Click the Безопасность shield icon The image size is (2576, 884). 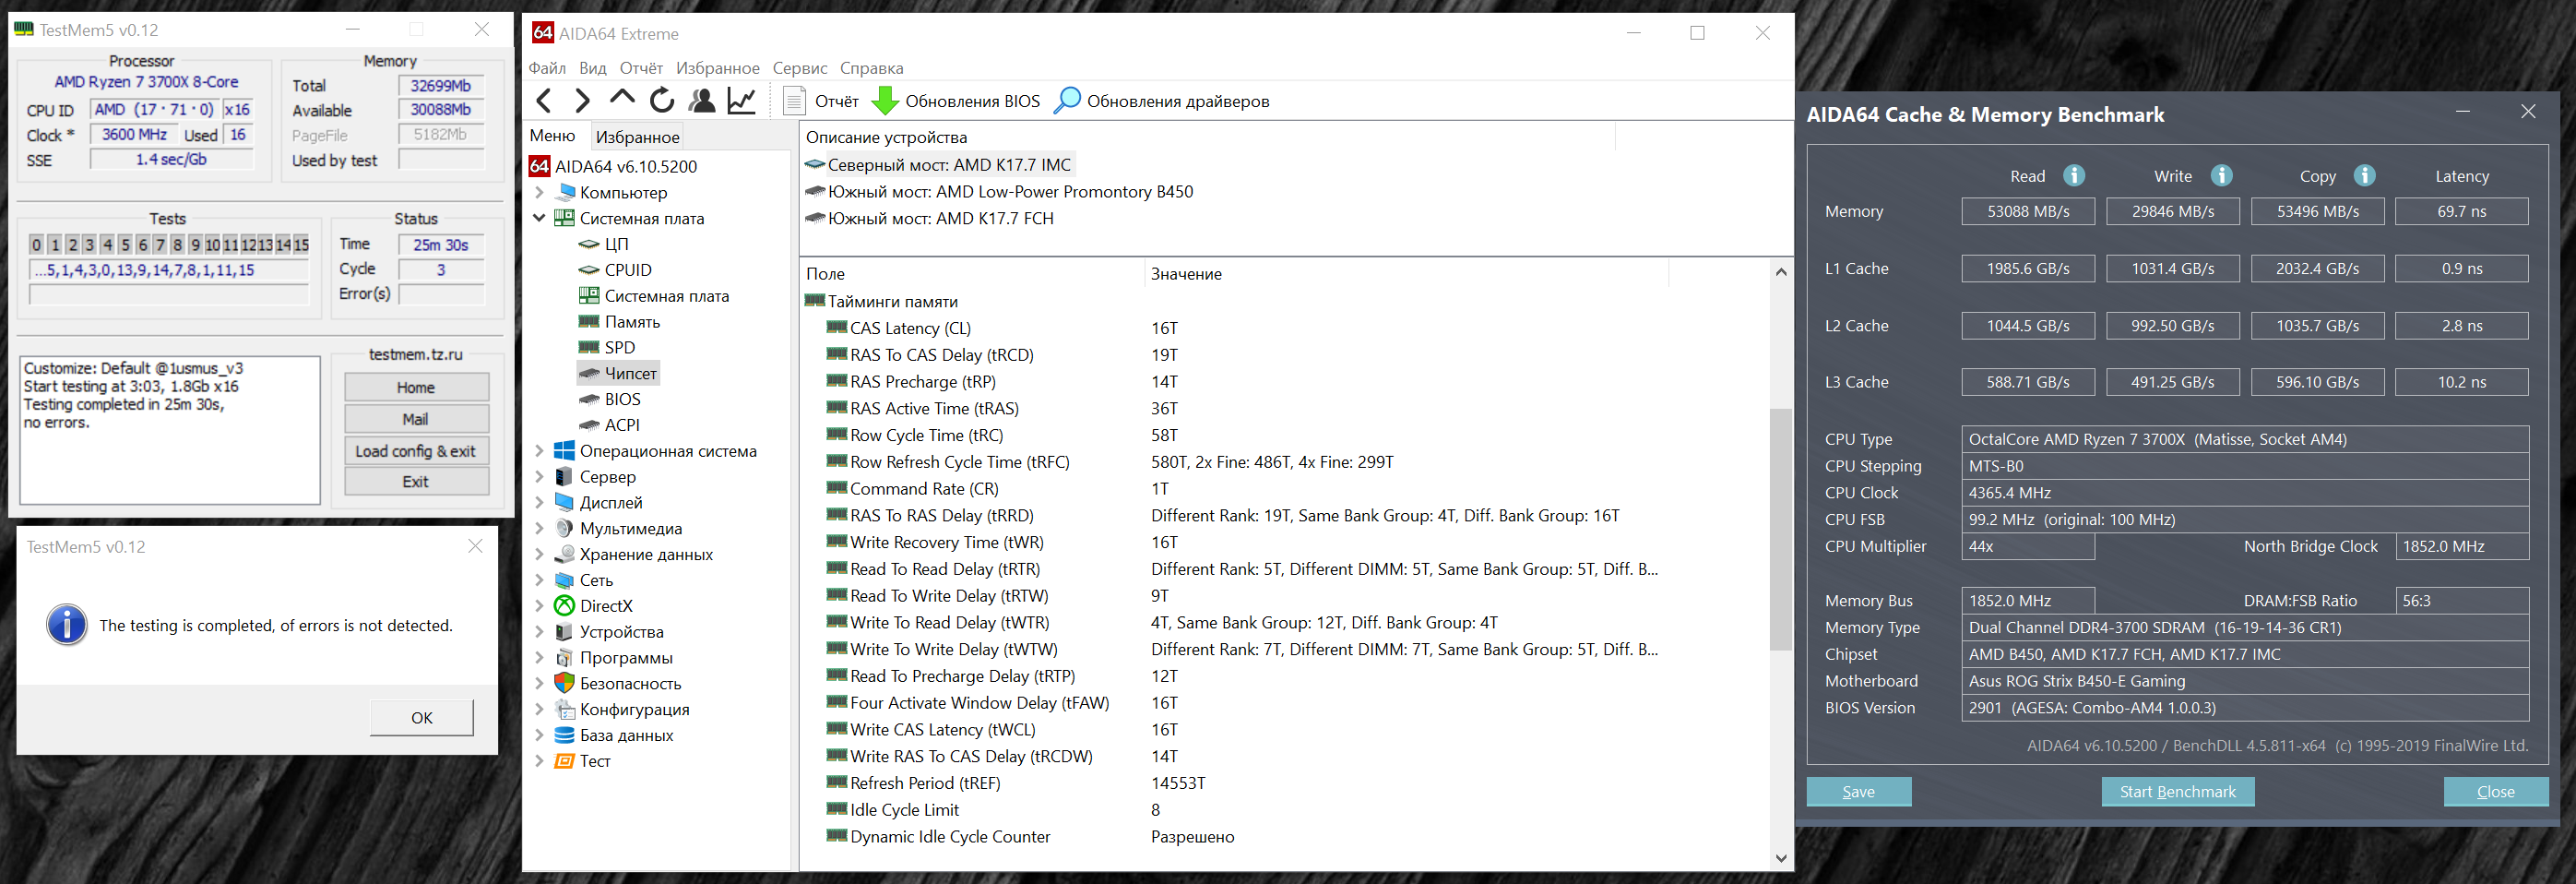tap(564, 683)
